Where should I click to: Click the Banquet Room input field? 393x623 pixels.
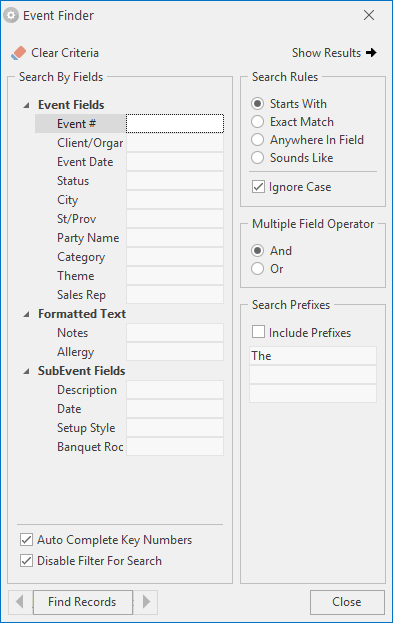(175, 447)
